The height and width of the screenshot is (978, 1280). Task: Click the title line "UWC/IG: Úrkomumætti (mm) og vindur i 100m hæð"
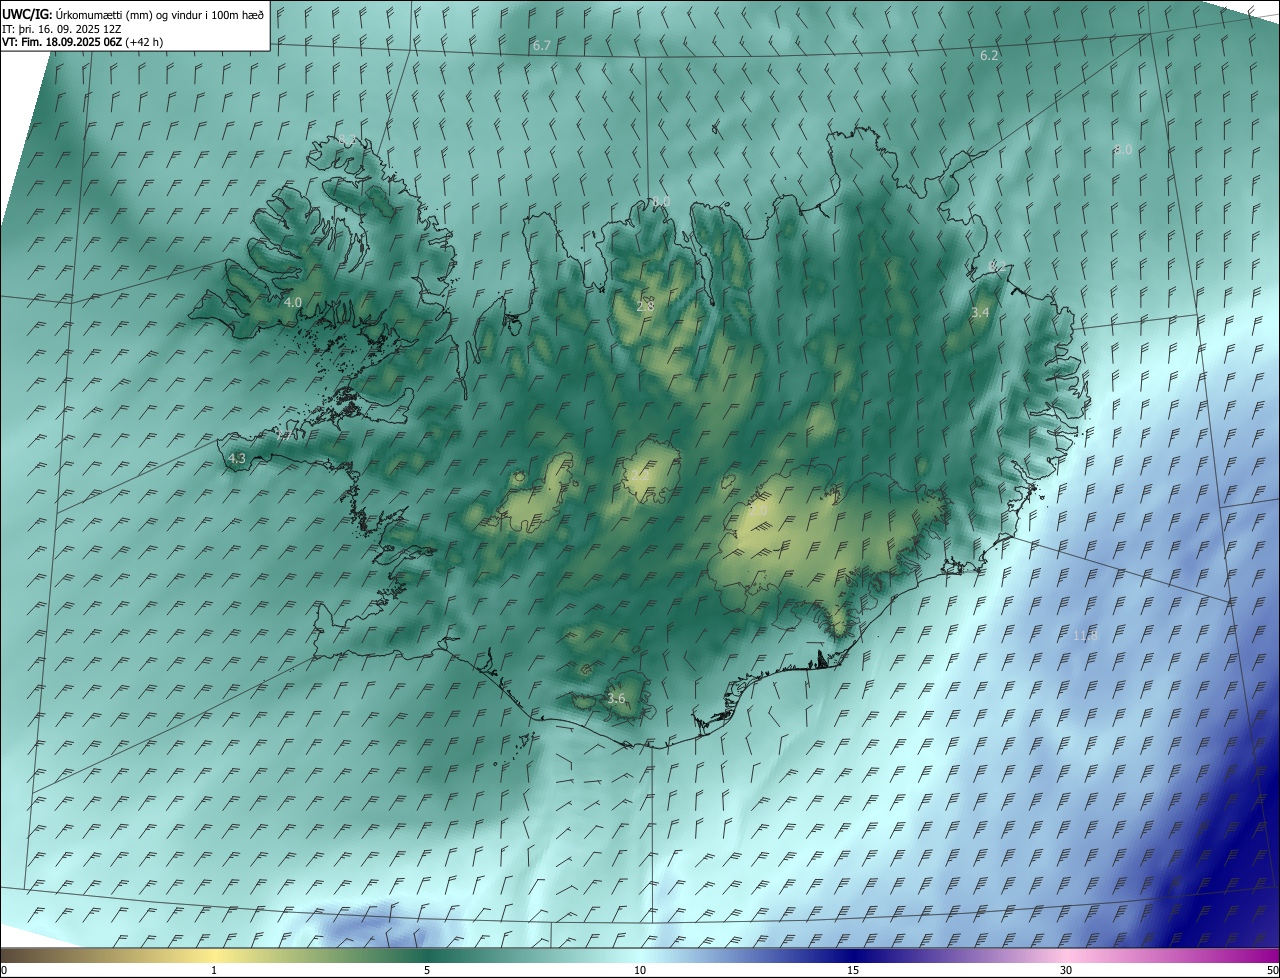(x=133, y=14)
